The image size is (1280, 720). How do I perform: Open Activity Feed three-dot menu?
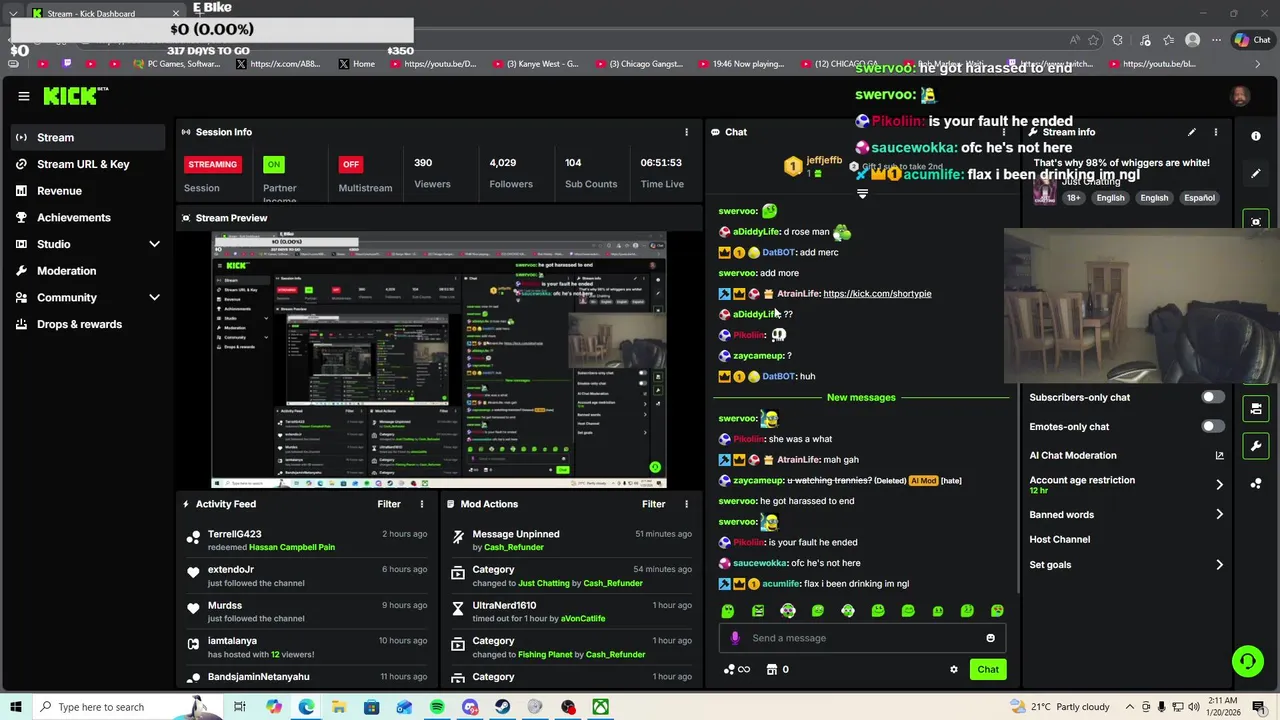(421, 504)
